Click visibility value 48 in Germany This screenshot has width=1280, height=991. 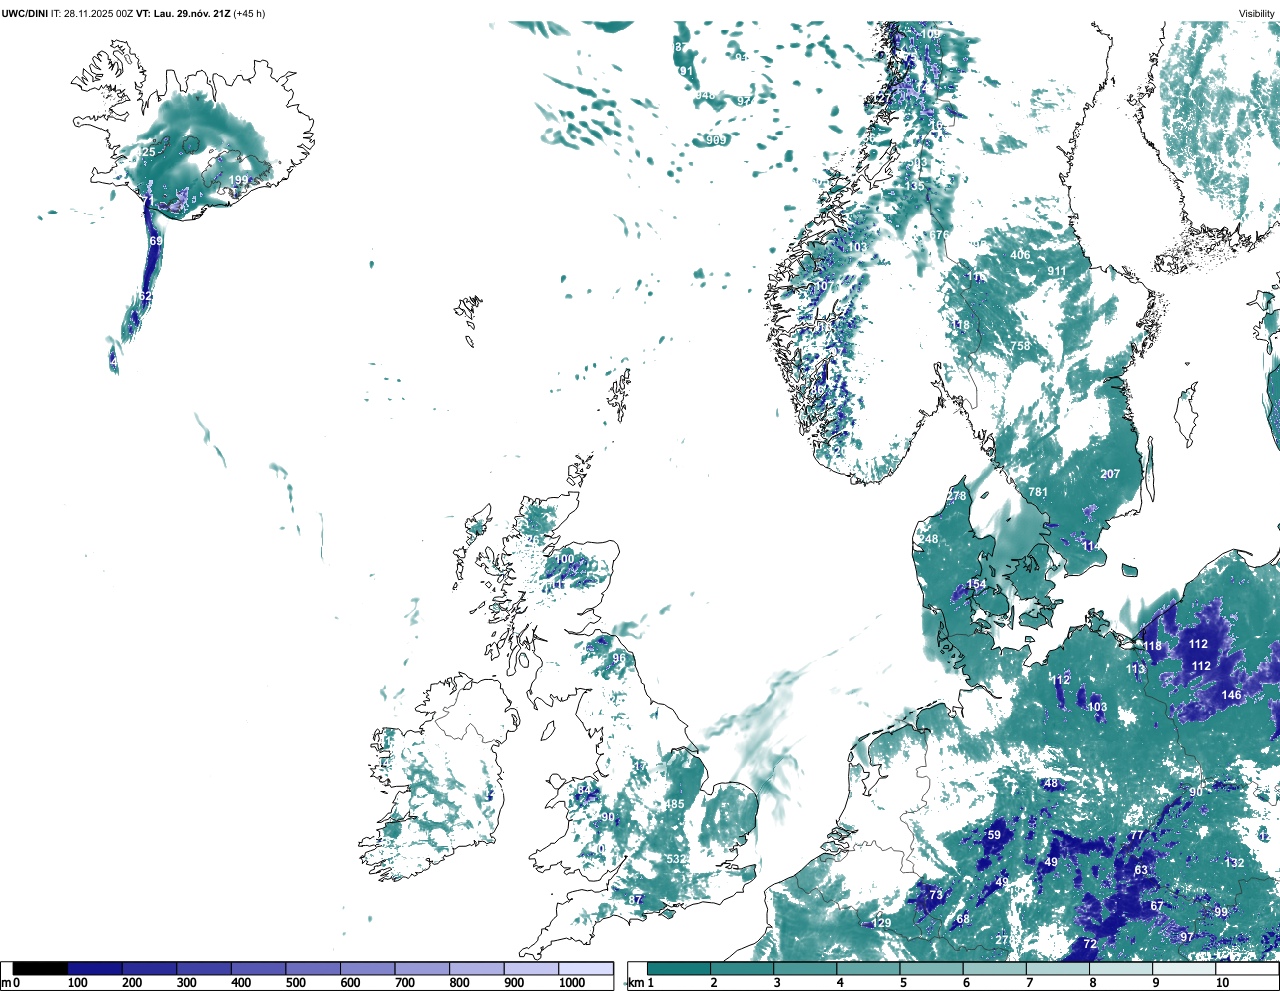tap(1051, 784)
